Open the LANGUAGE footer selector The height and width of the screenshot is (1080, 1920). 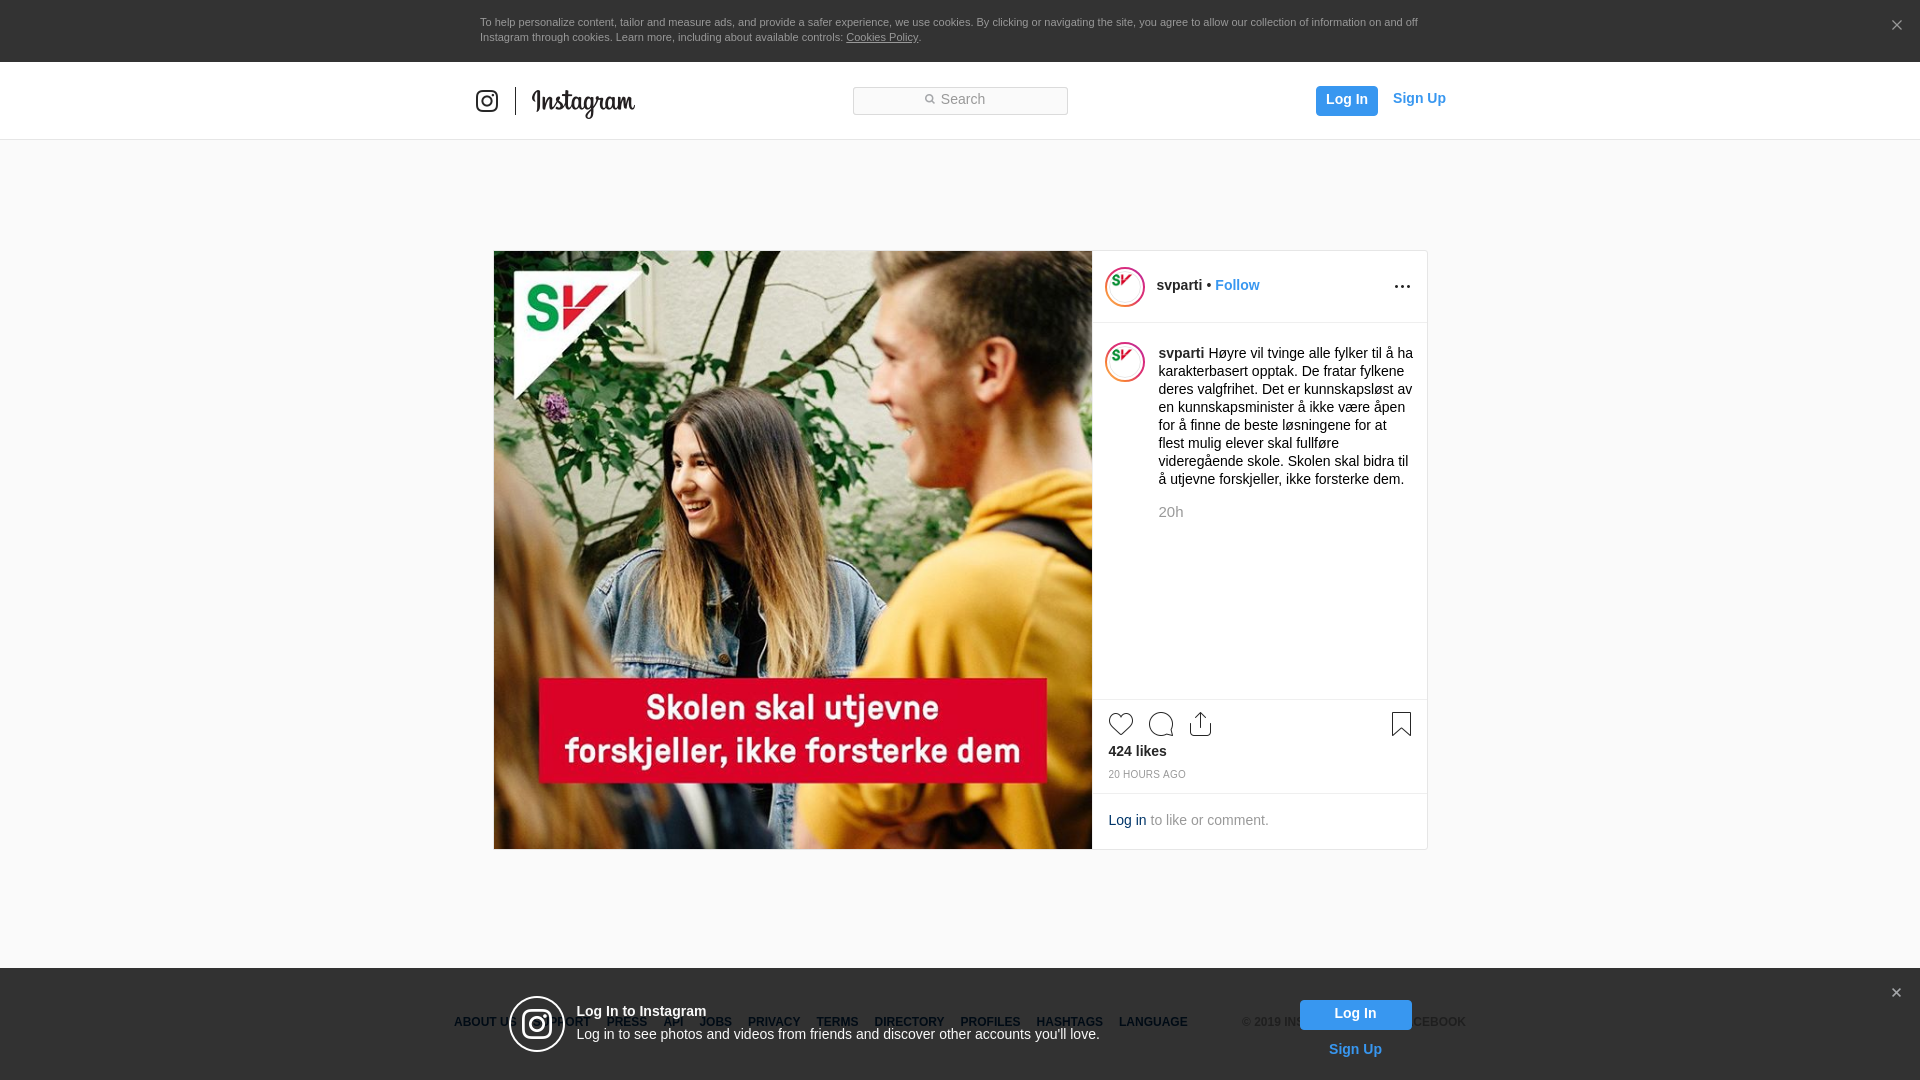1153,1022
